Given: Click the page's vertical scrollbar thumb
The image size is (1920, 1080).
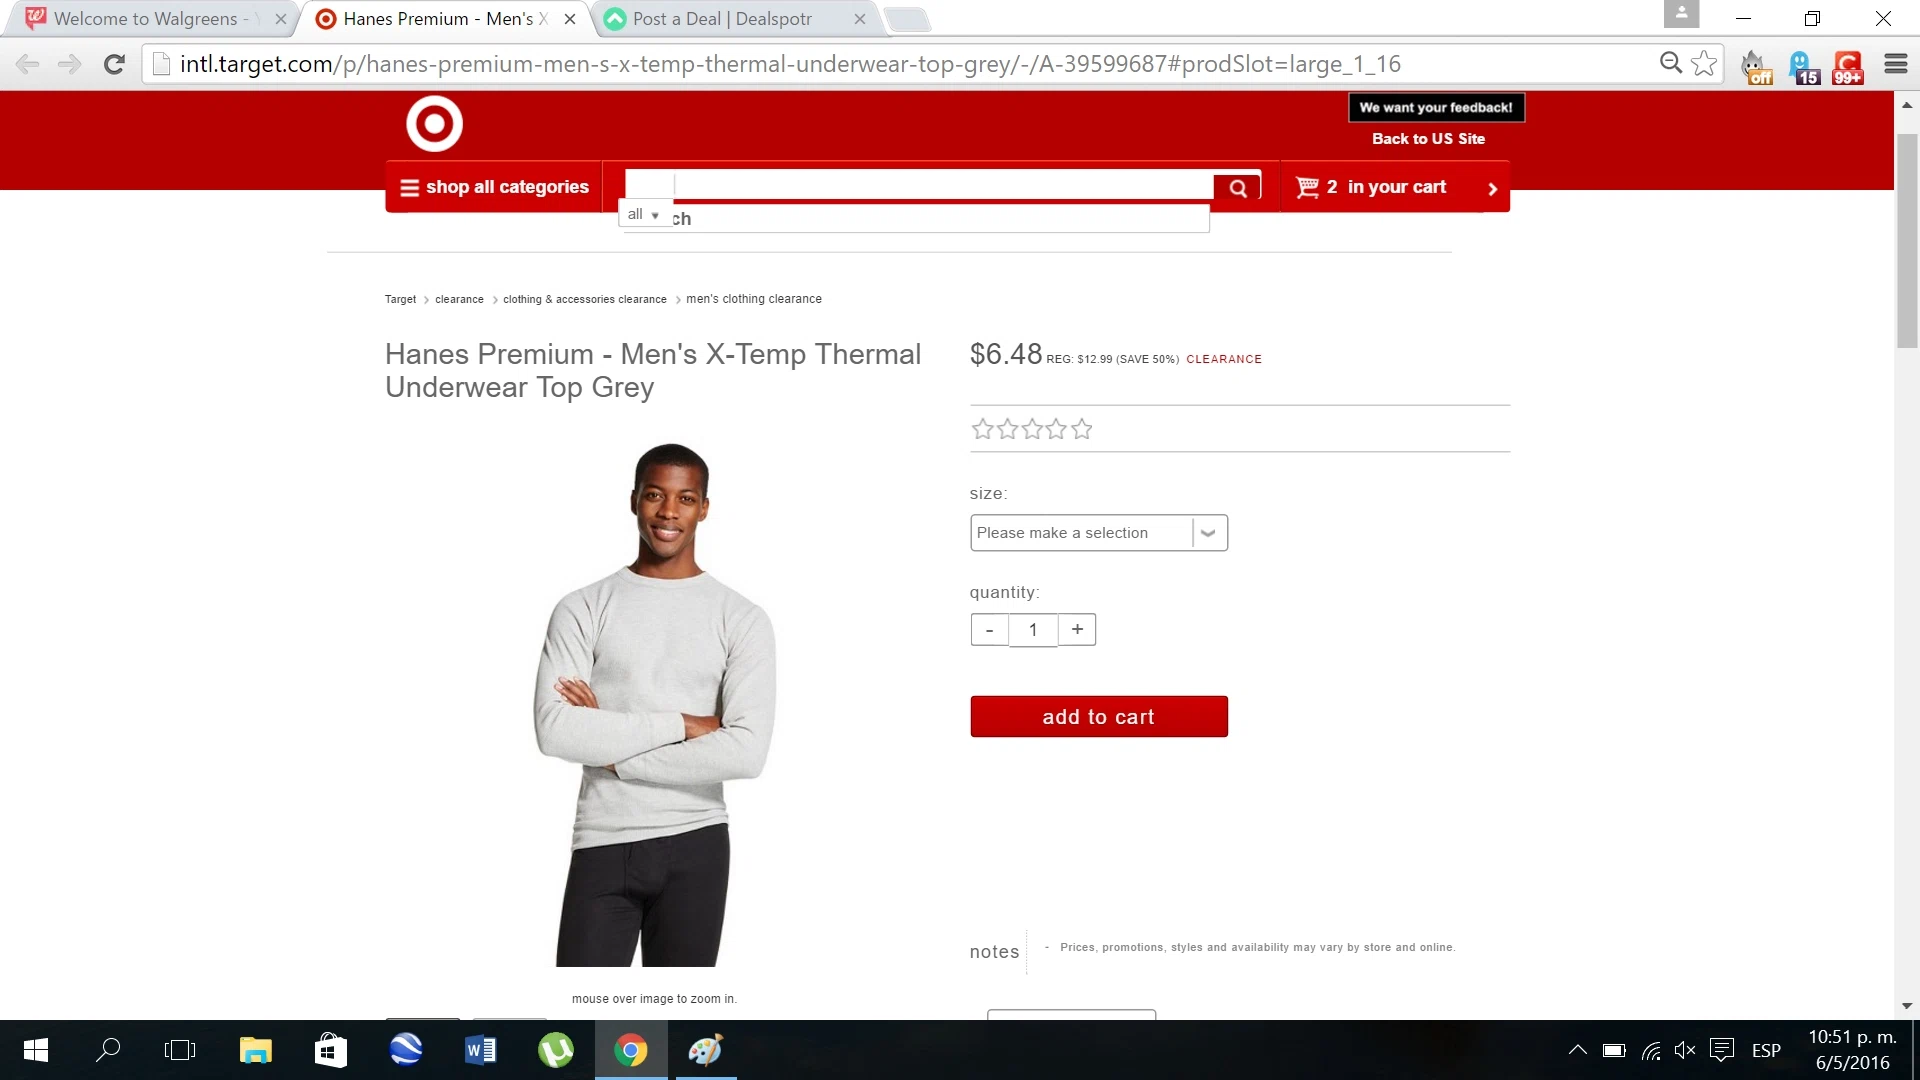Looking at the screenshot, I should click(1907, 240).
